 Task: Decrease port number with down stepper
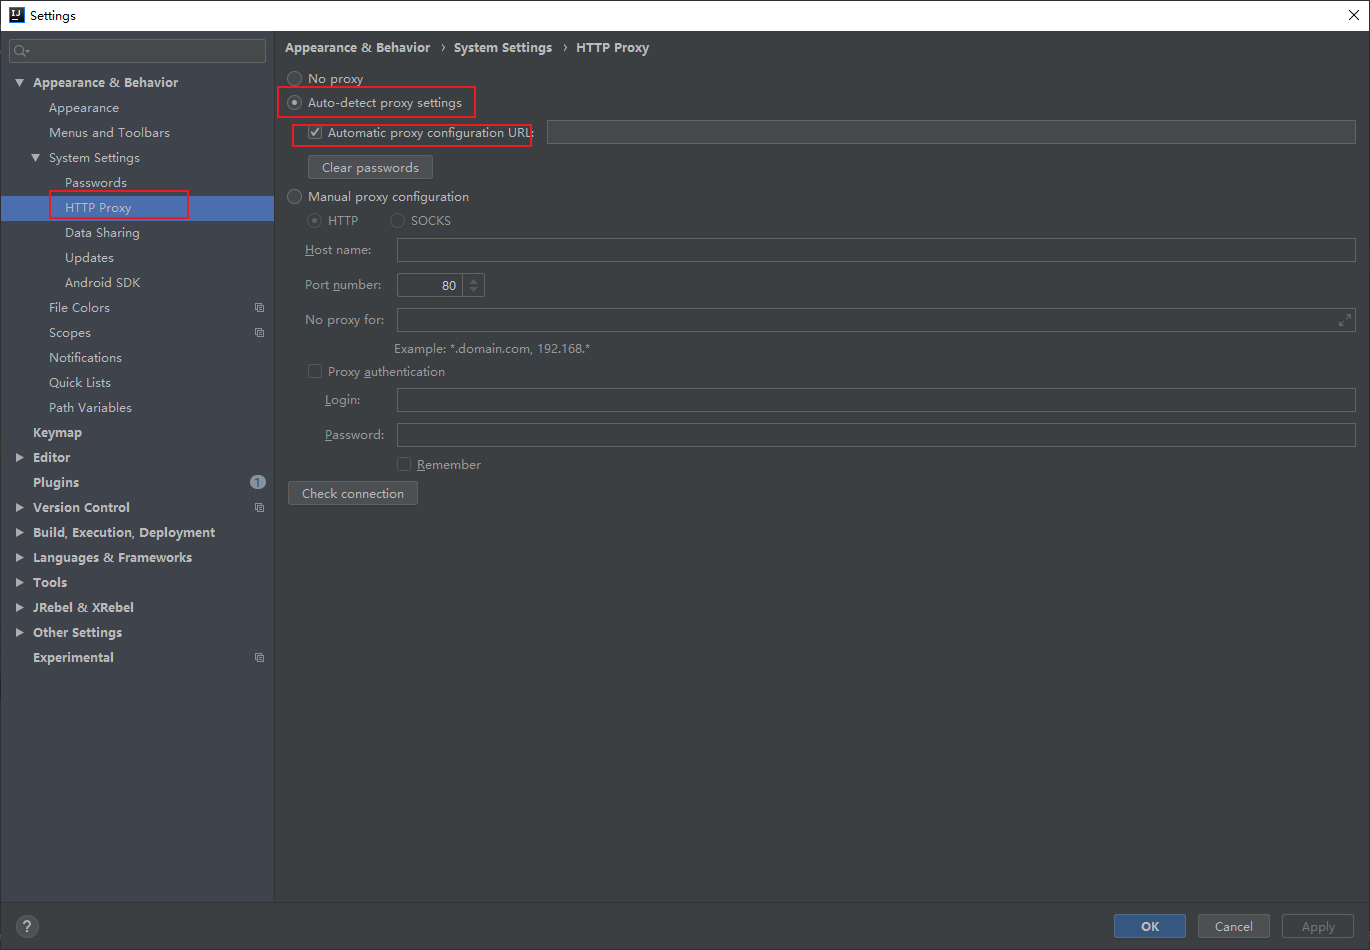click(474, 291)
